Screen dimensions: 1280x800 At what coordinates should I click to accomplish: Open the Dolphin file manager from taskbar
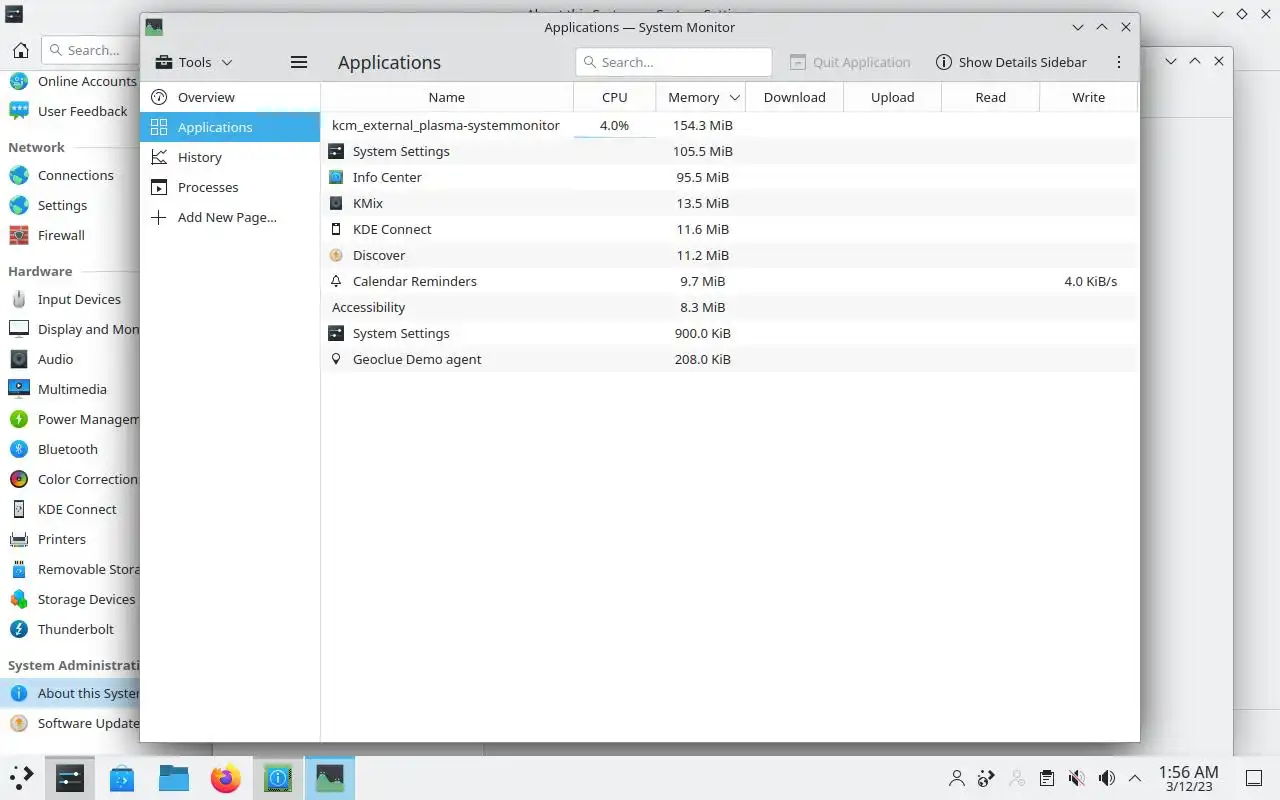click(174, 777)
